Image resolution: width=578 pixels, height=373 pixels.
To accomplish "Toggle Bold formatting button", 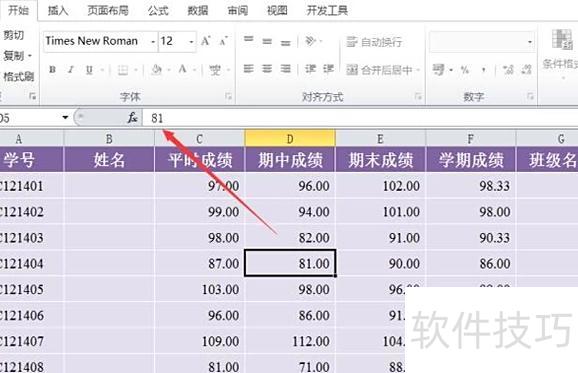I will [53, 69].
